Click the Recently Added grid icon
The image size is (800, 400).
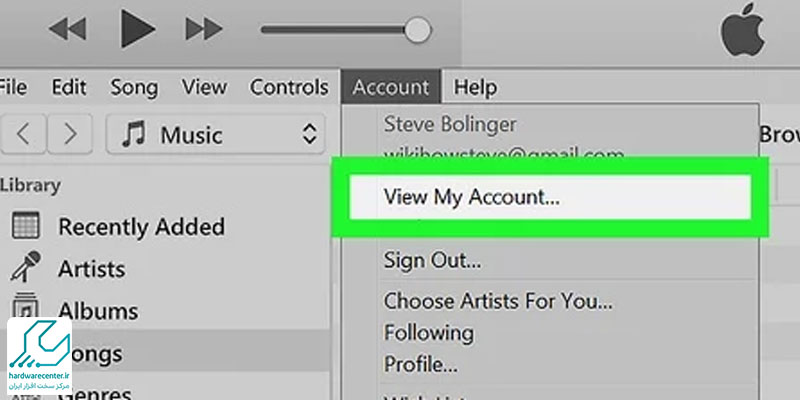coord(26,226)
